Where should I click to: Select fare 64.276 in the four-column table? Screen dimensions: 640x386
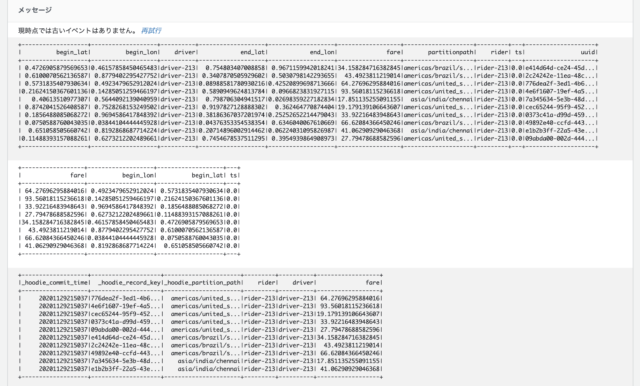54,191
